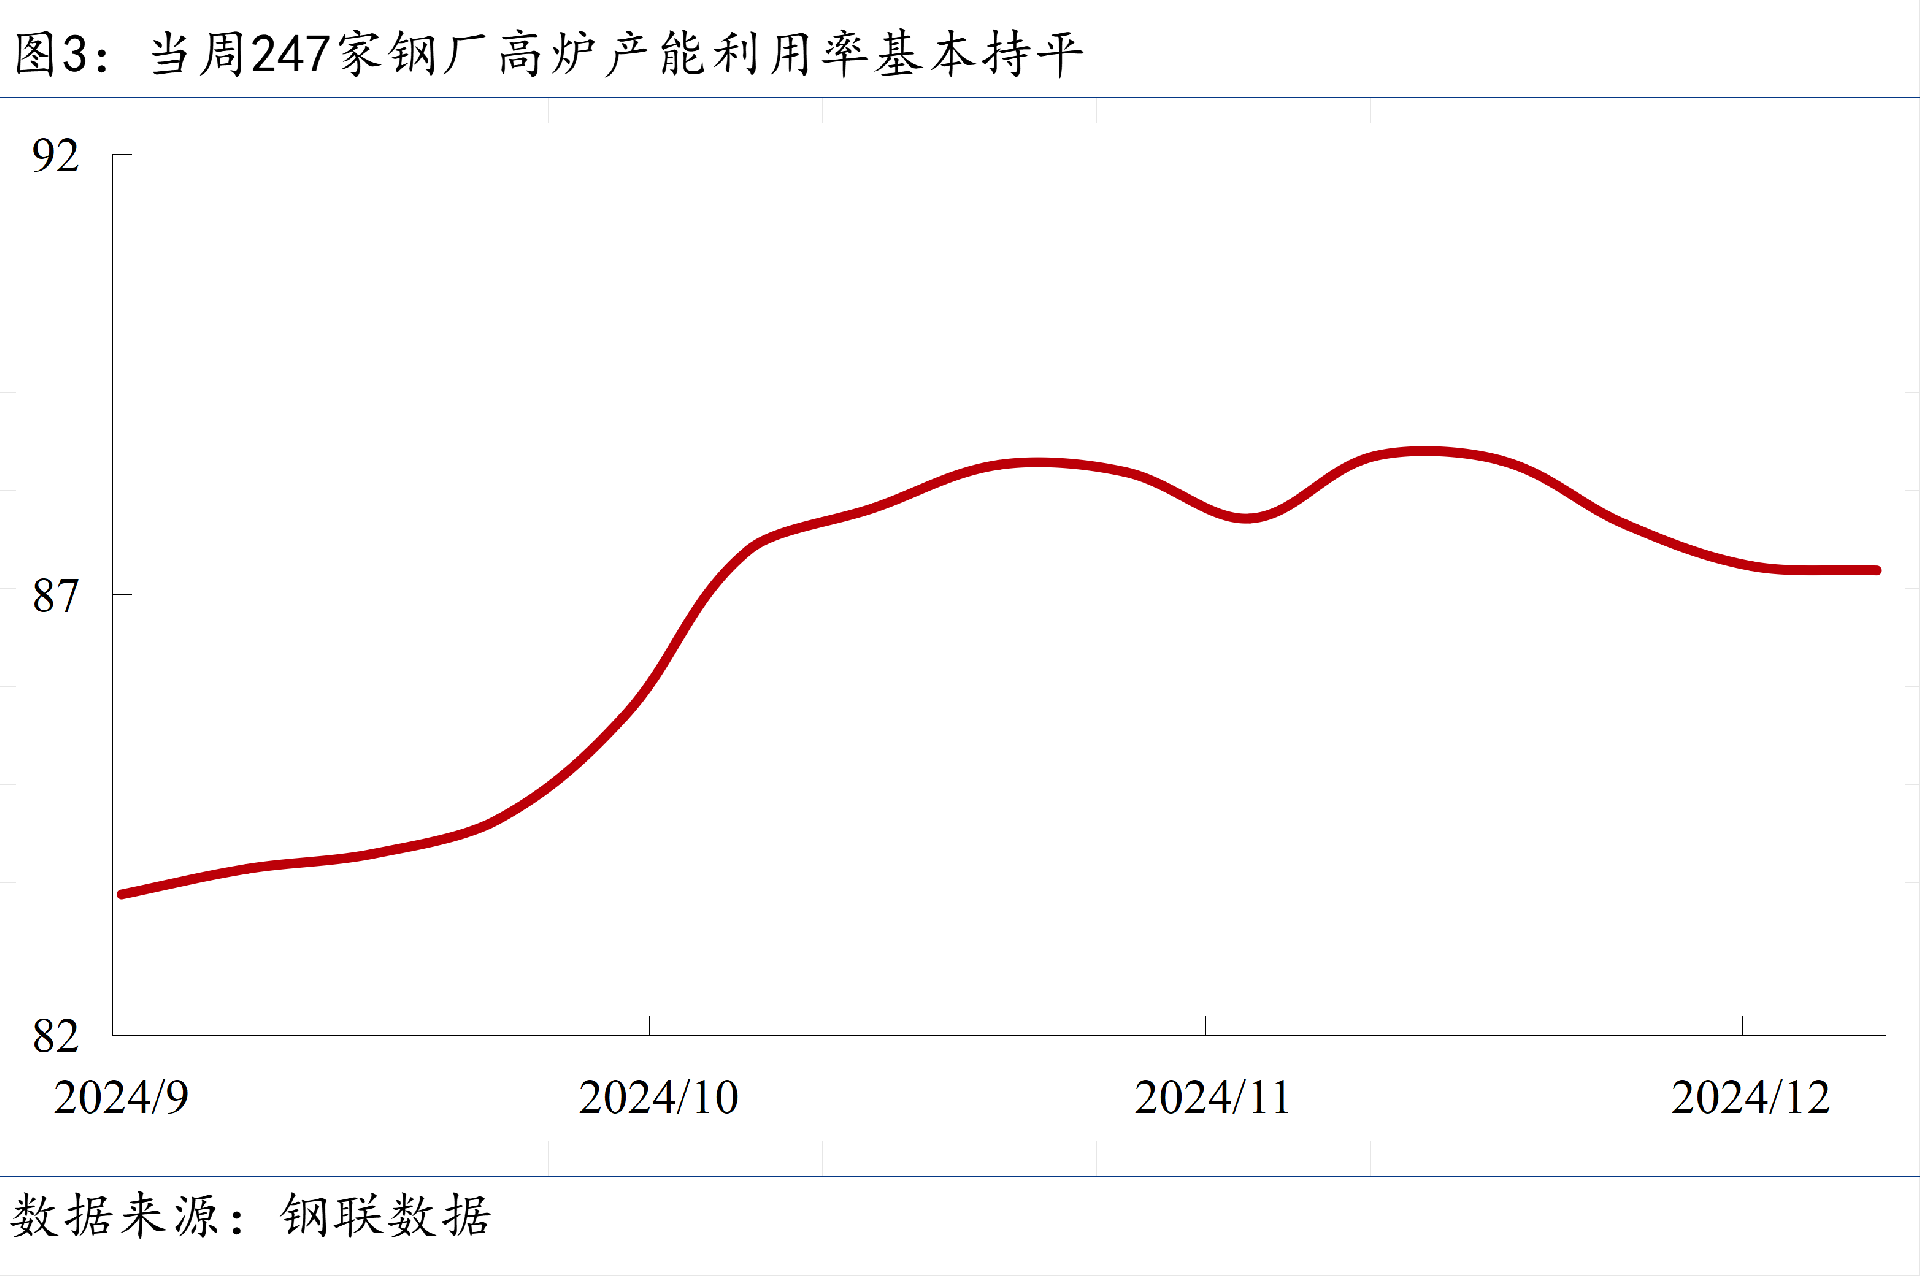
Task: Click the x-axis tick mark above 2024/10
Action: (x=649, y=1025)
